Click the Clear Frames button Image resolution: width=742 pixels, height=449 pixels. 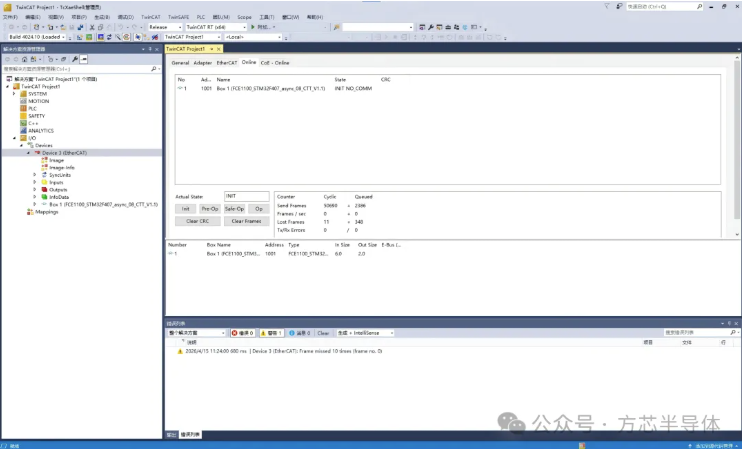pyautogui.click(x=247, y=221)
